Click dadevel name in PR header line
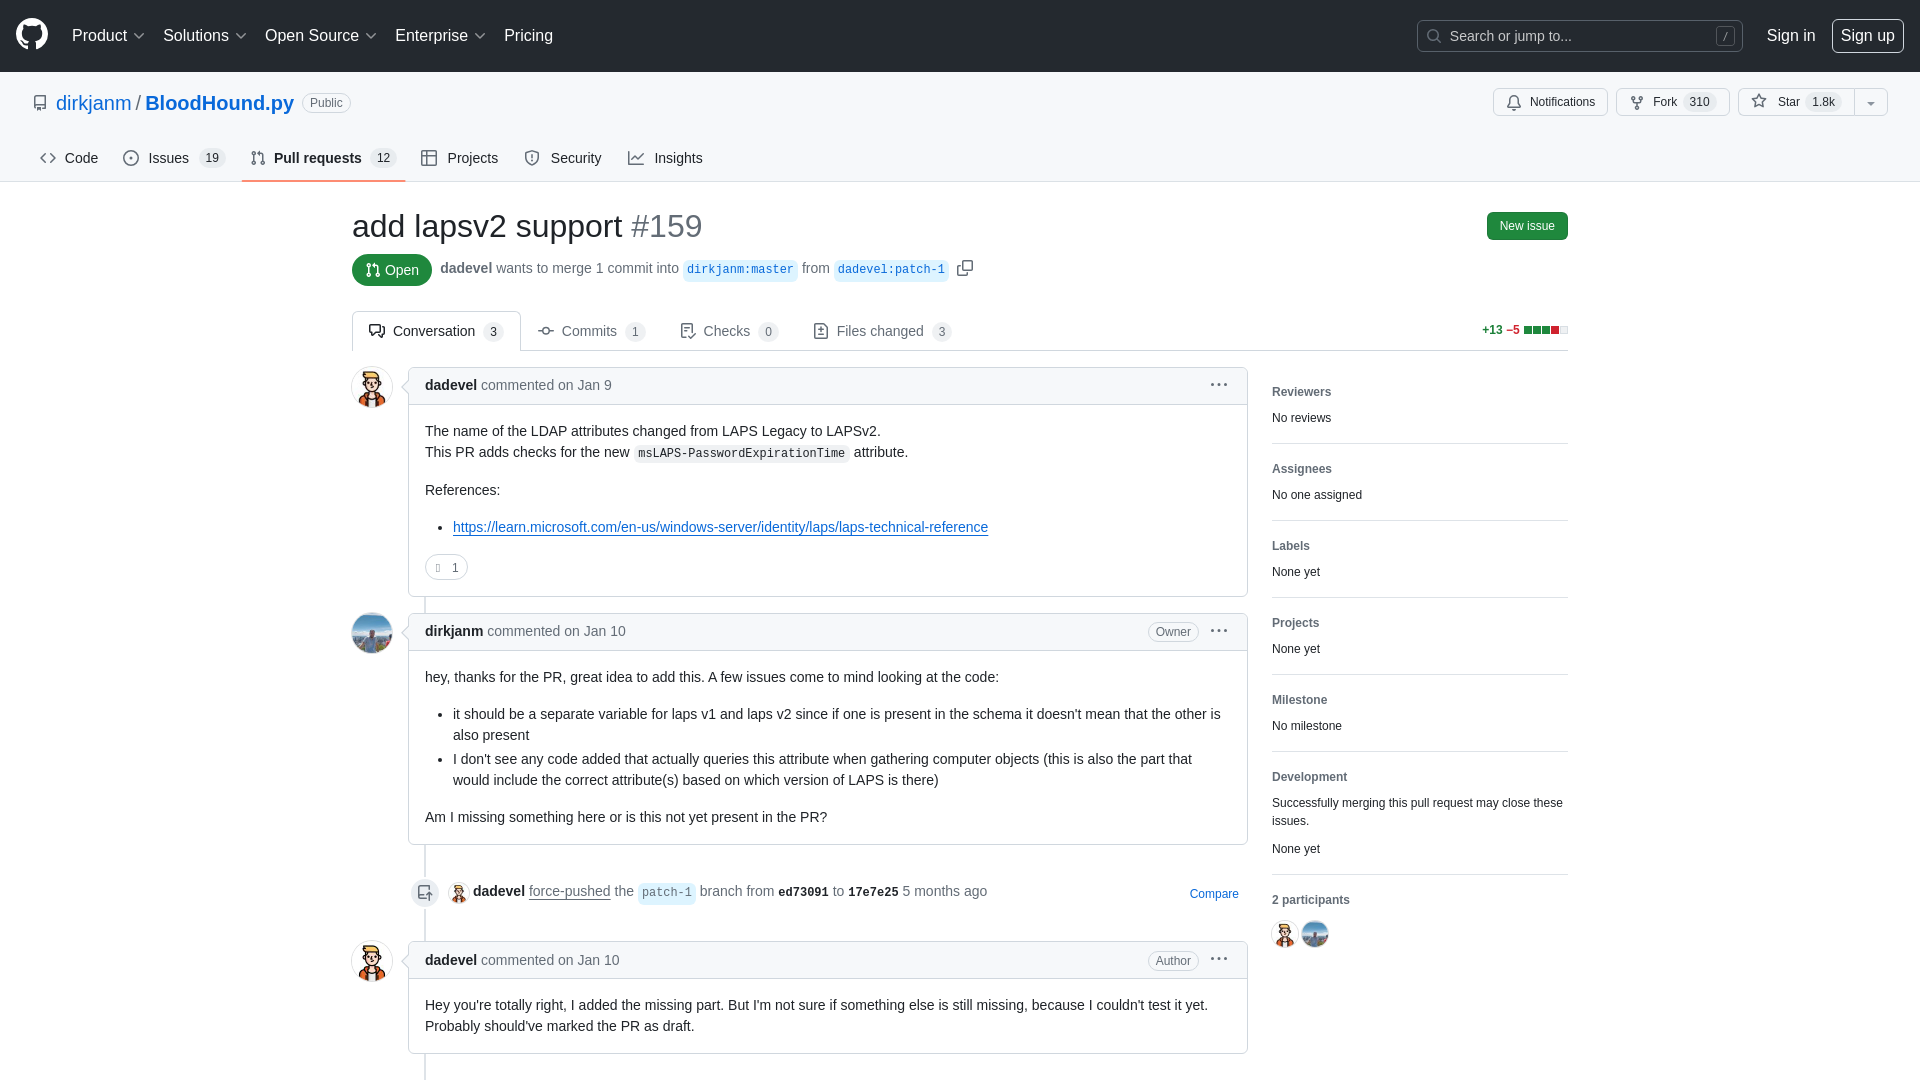The height and width of the screenshot is (1080, 1920). [x=466, y=268]
